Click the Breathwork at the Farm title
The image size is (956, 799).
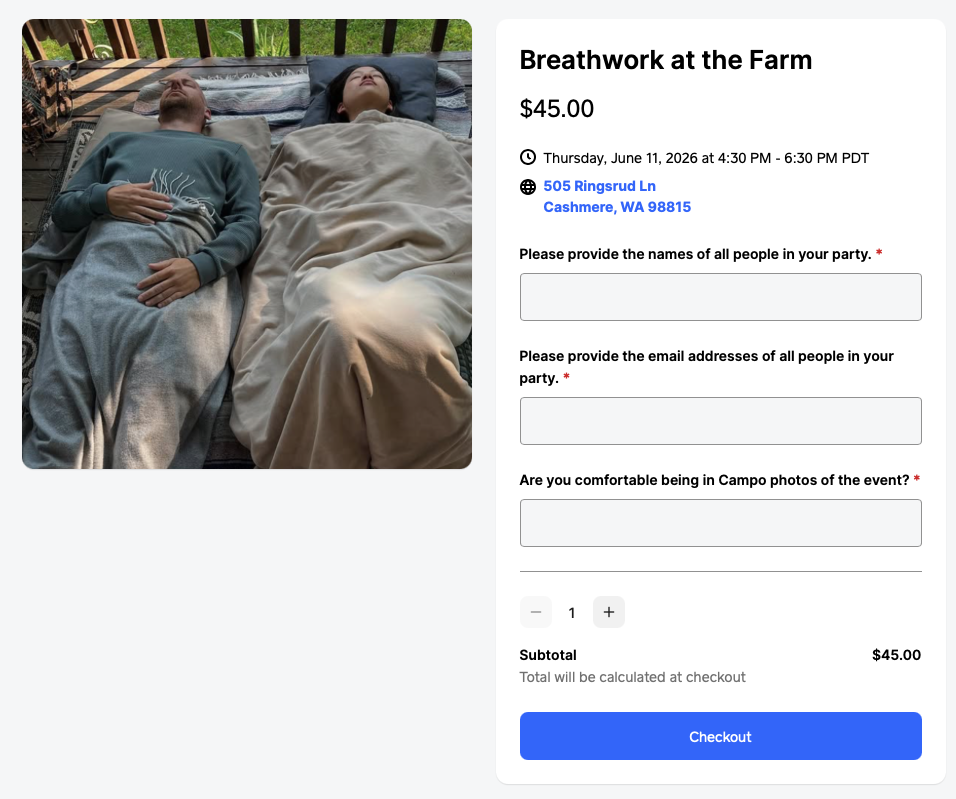tap(666, 60)
